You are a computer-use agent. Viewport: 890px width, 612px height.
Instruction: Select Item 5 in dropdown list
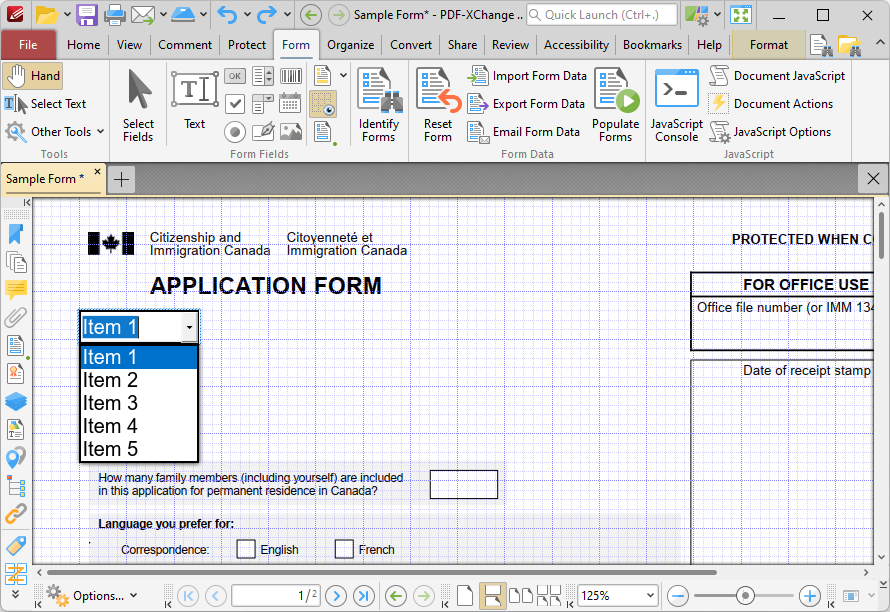(x=139, y=449)
